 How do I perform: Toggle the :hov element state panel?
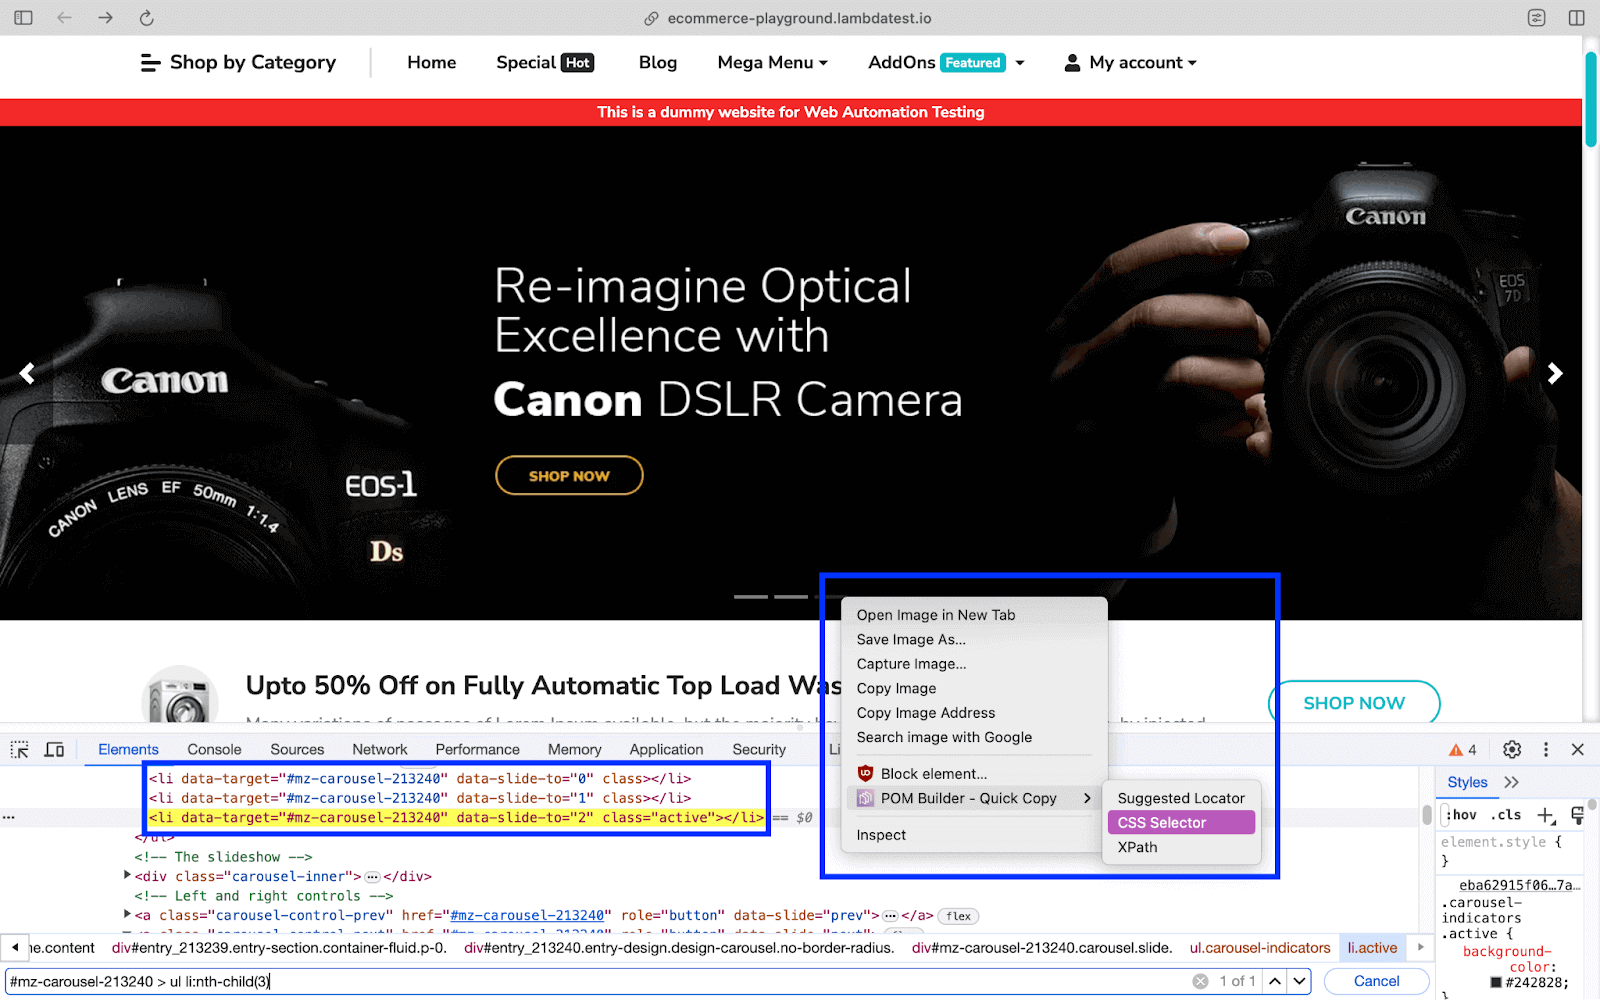tap(1462, 815)
